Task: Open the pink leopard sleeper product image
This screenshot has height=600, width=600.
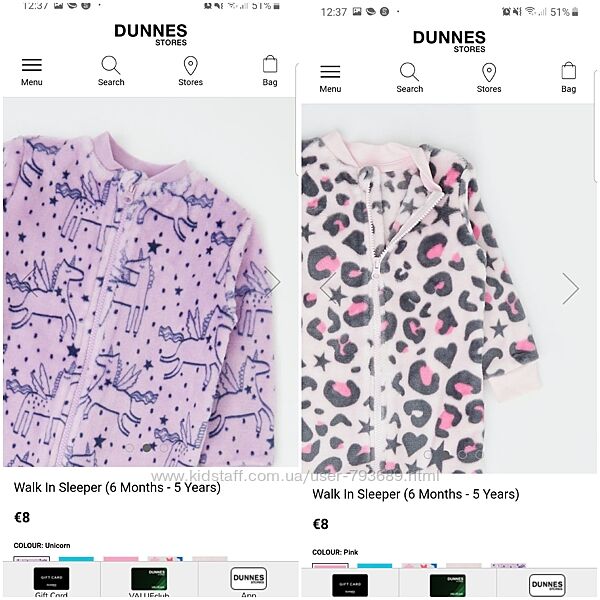Action: coord(449,289)
